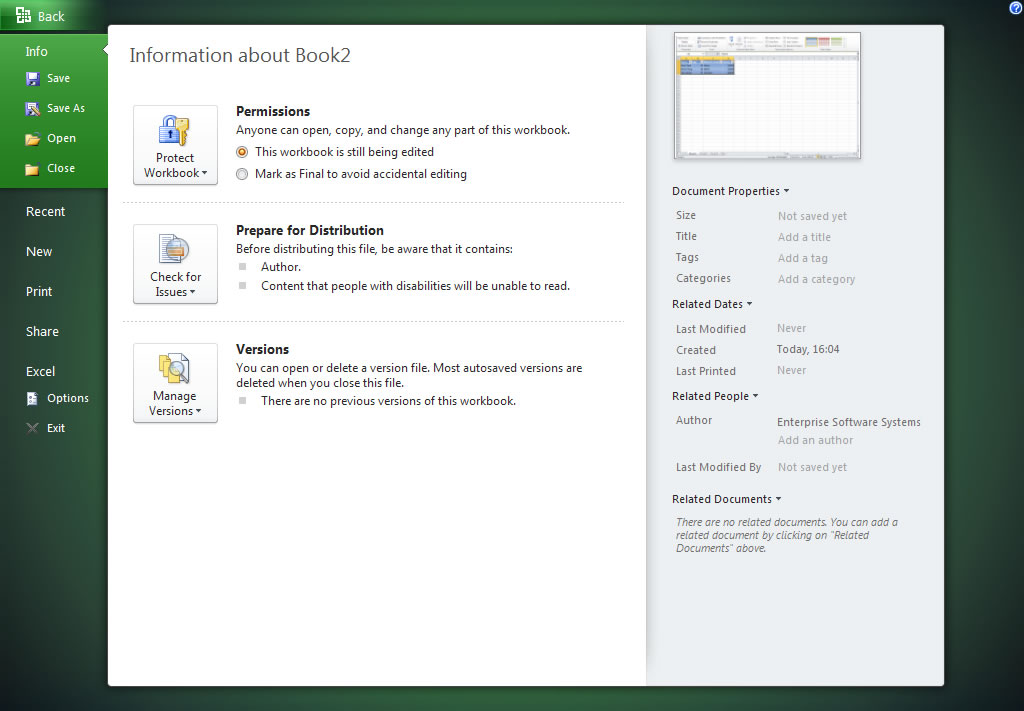Click the Options icon in sidebar
The width and height of the screenshot is (1024, 711).
(33, 398)
